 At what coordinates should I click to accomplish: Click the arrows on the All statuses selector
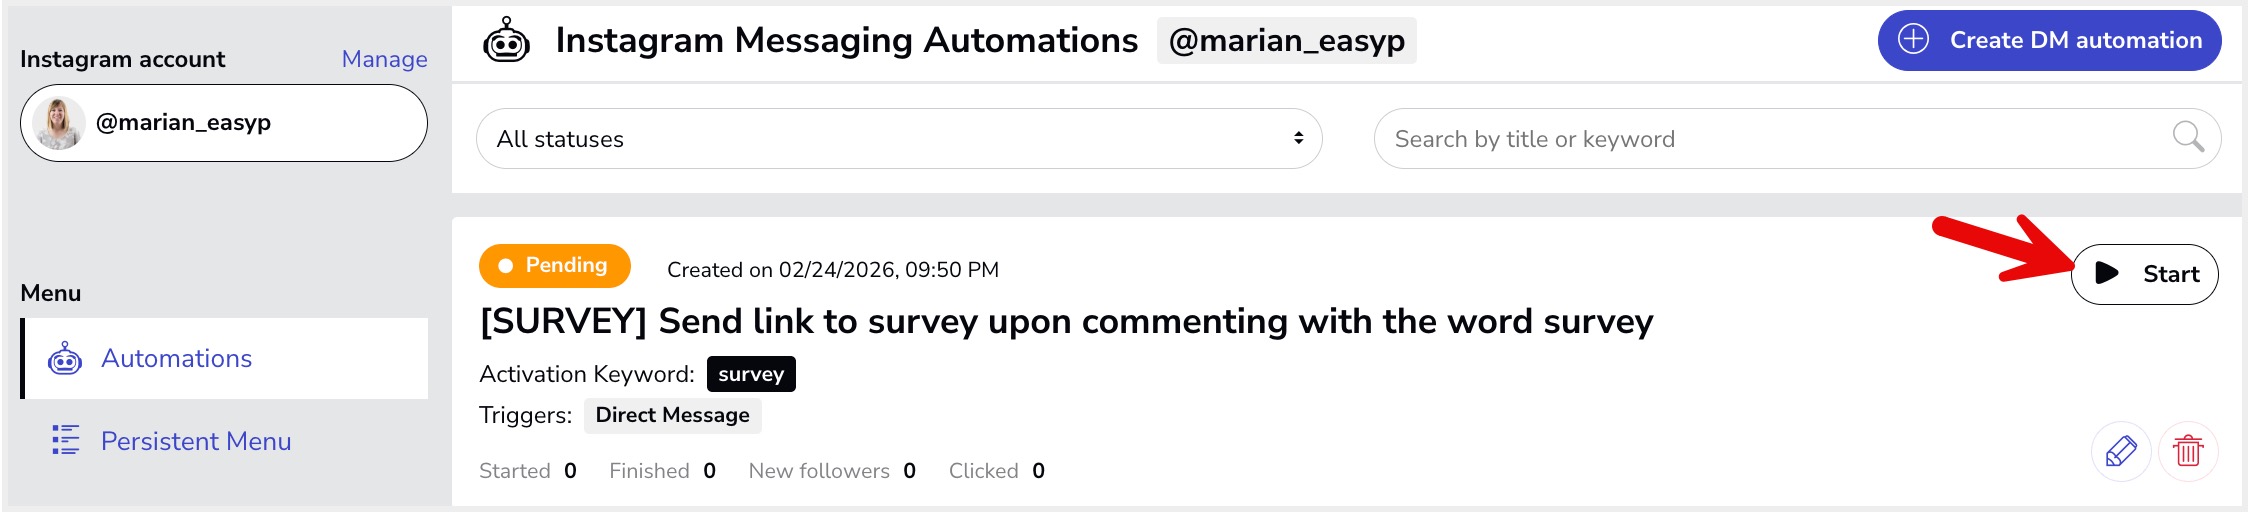click(1298, 139)
